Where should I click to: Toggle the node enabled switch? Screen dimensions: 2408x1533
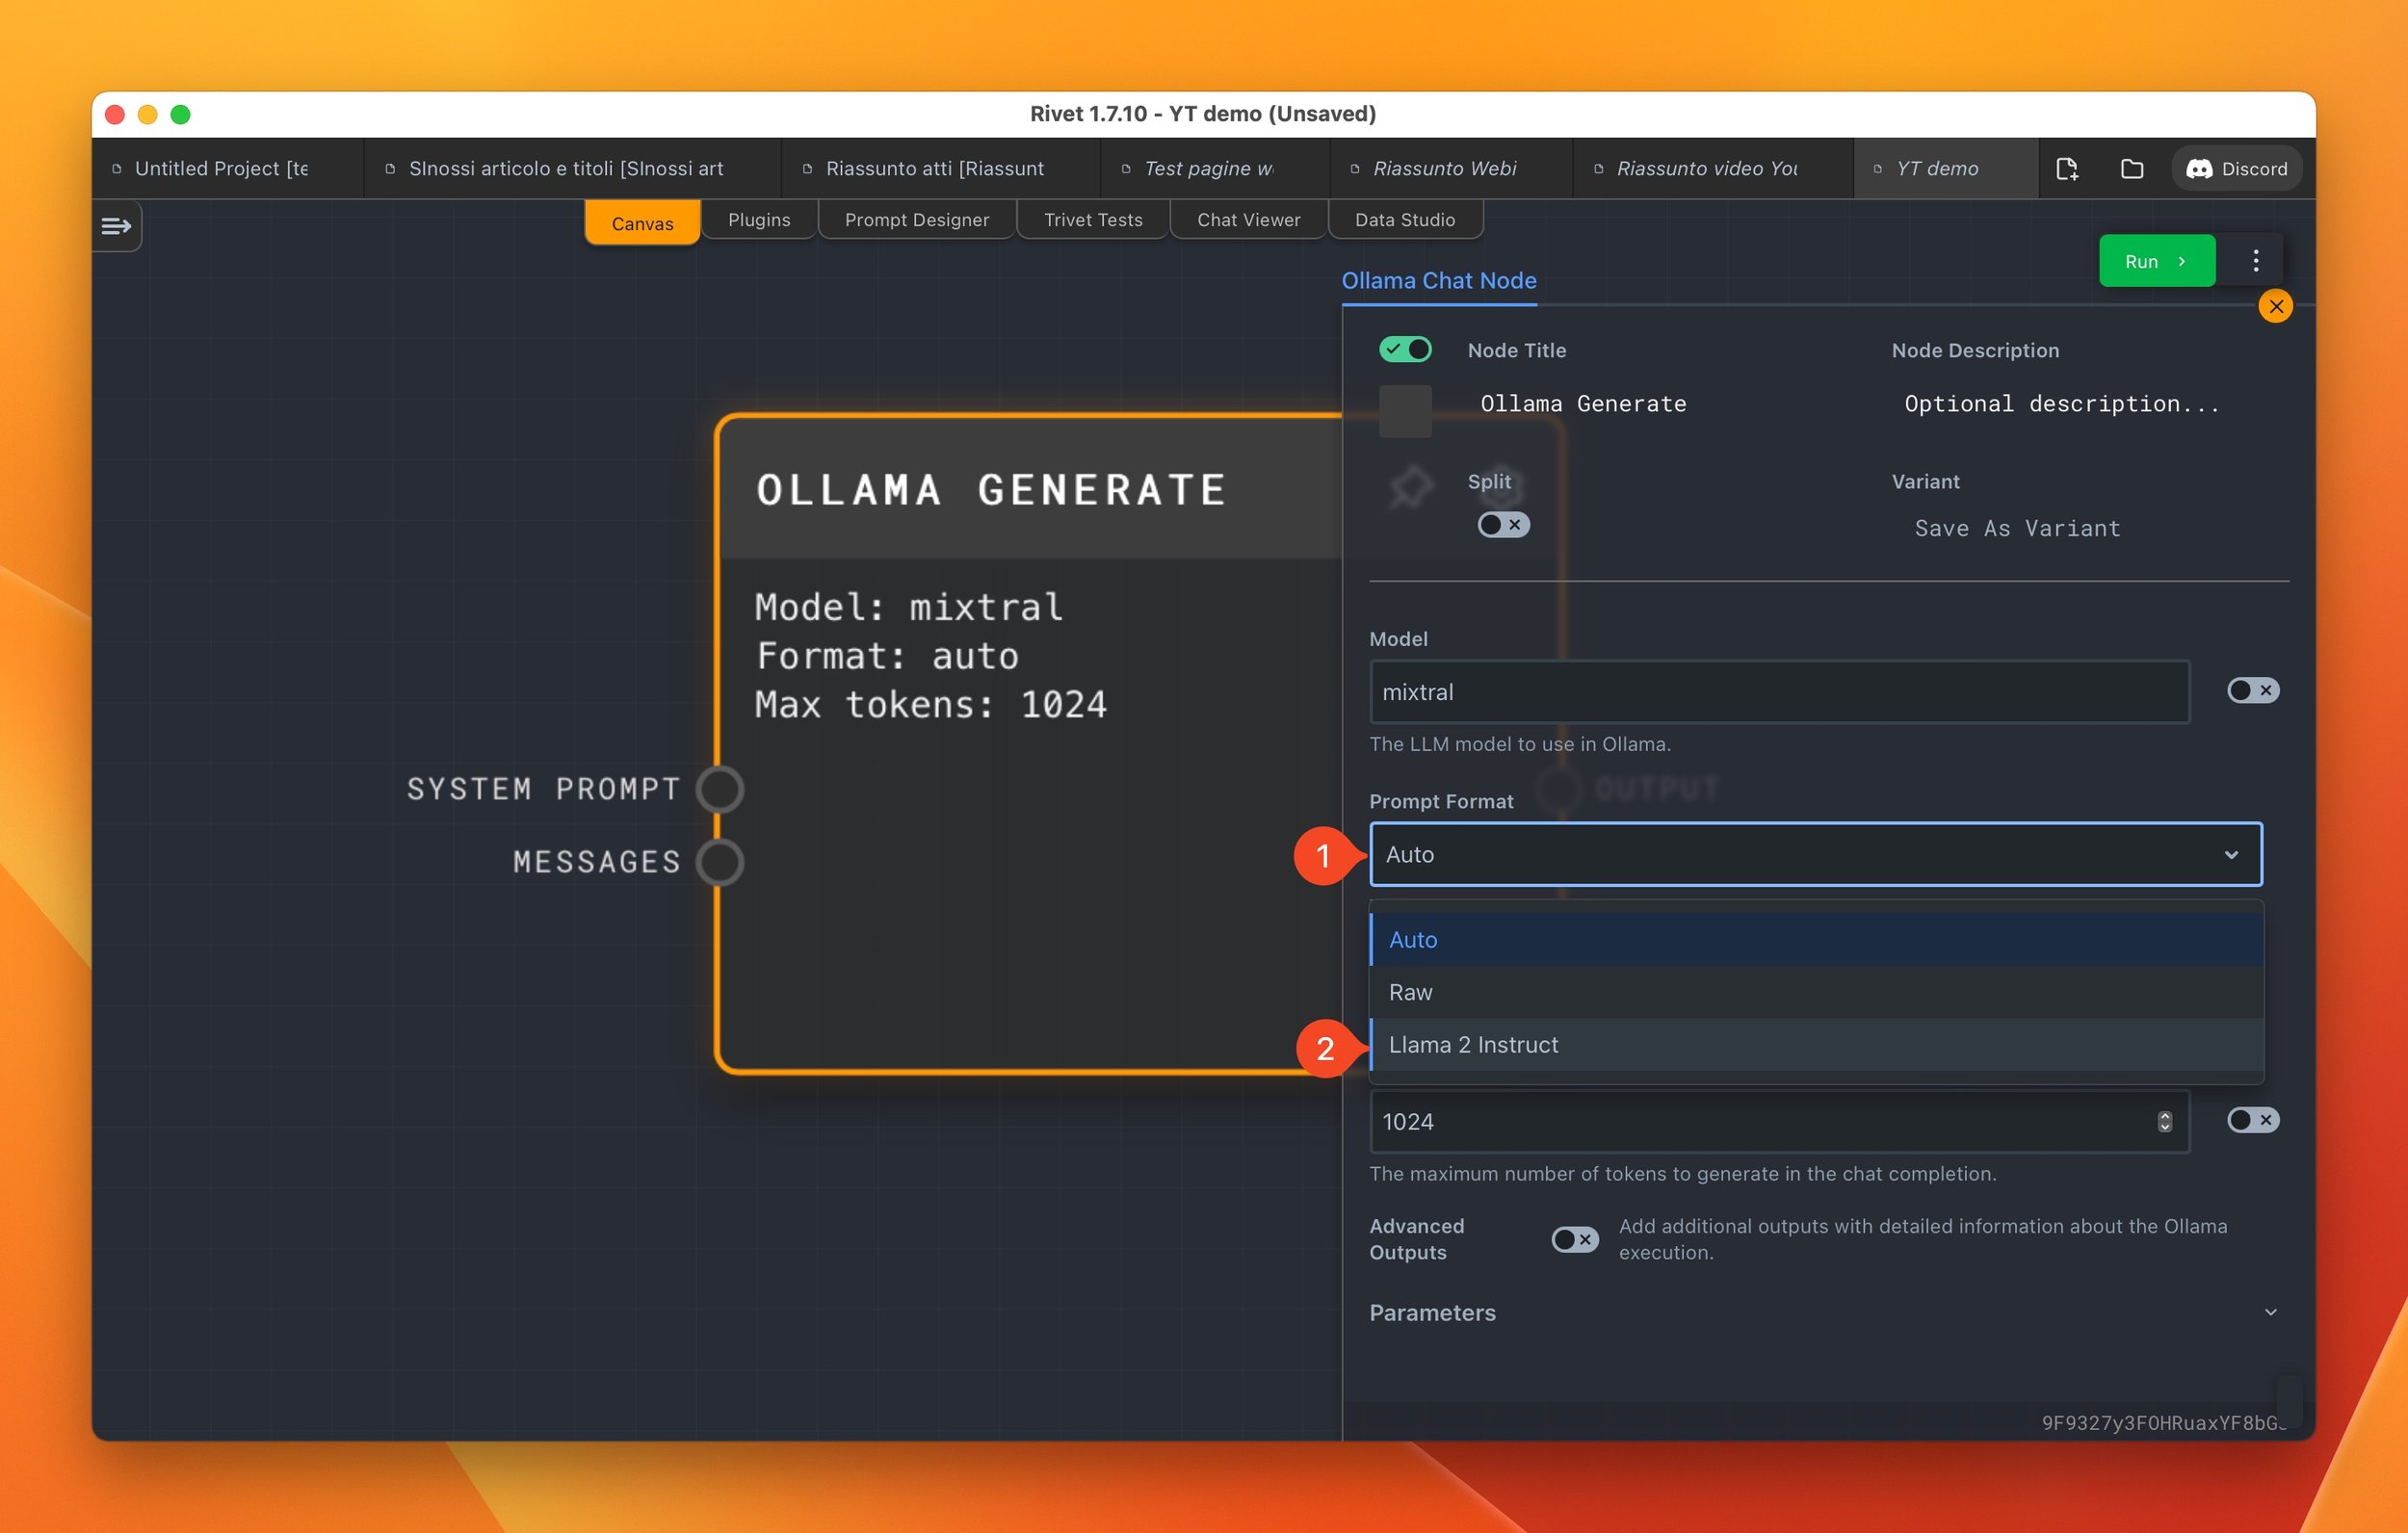(x=1405, y=349)
